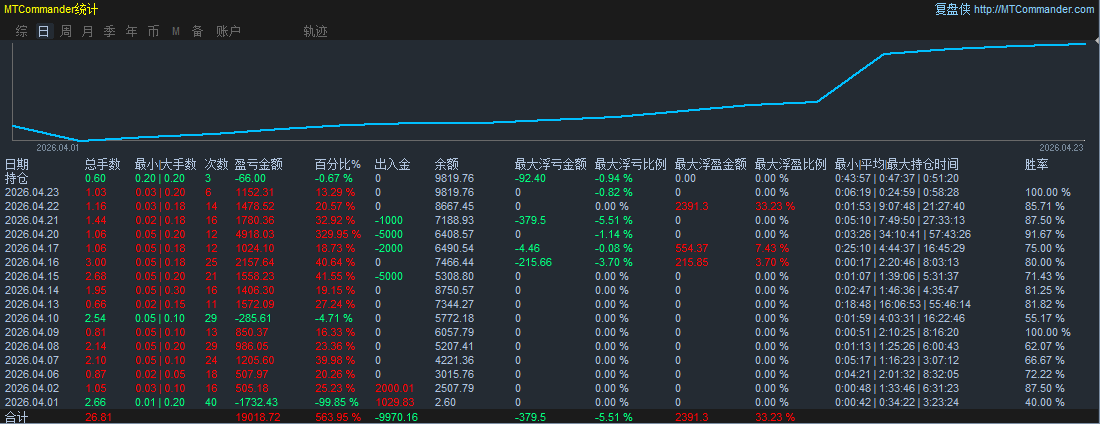Open the 备 tab
Image resolution: width=1100 pixels, height=424 pixels.
[x=197, y=31]
